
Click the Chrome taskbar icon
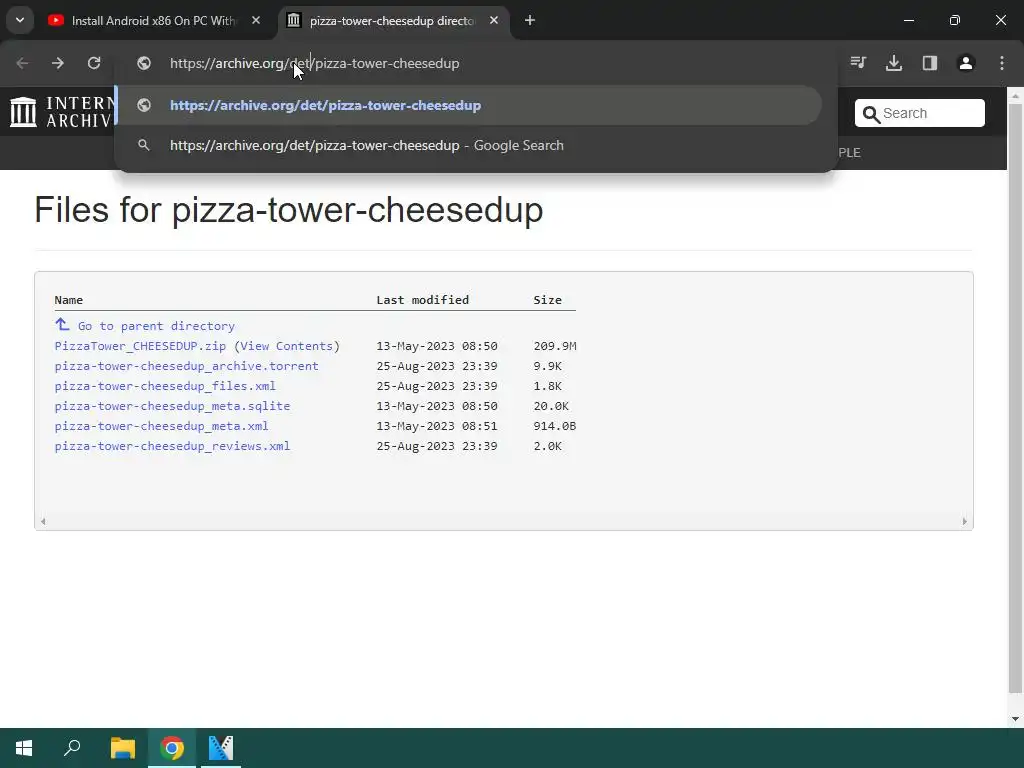coord(172,748)
